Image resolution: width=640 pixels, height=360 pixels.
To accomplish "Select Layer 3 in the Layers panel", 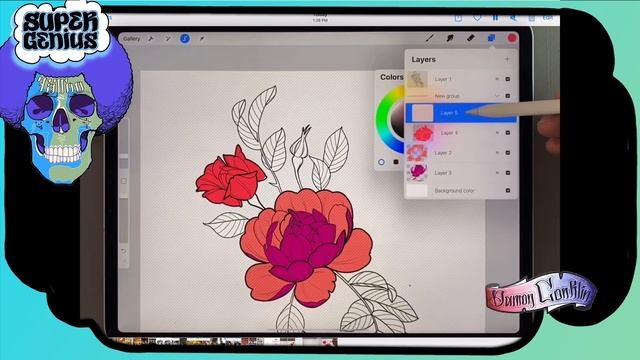I will point(461,173).
